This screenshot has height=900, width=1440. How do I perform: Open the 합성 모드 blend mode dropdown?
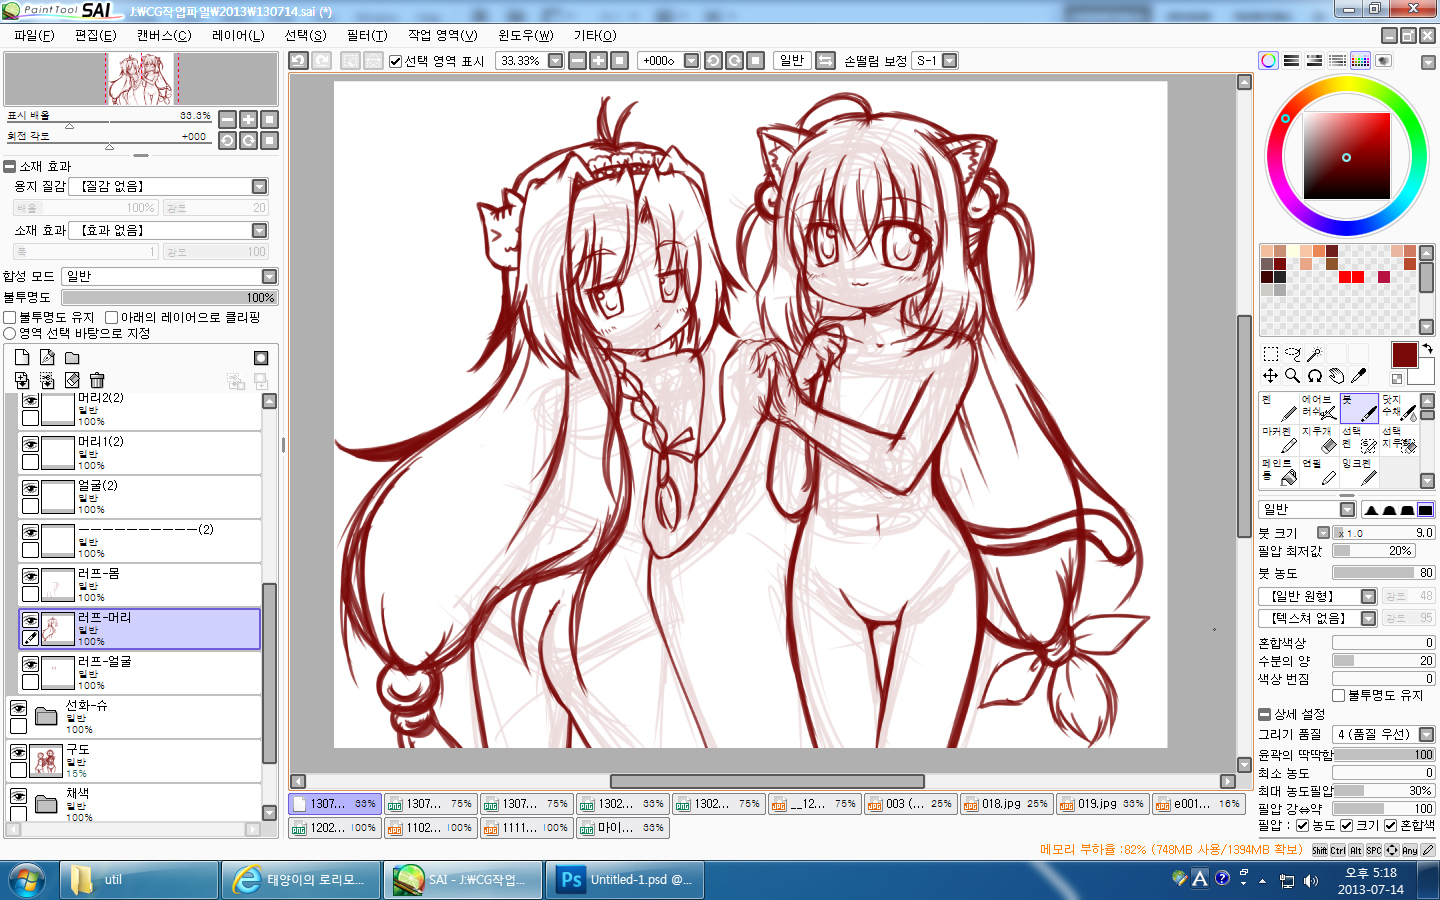click(269, 276)
